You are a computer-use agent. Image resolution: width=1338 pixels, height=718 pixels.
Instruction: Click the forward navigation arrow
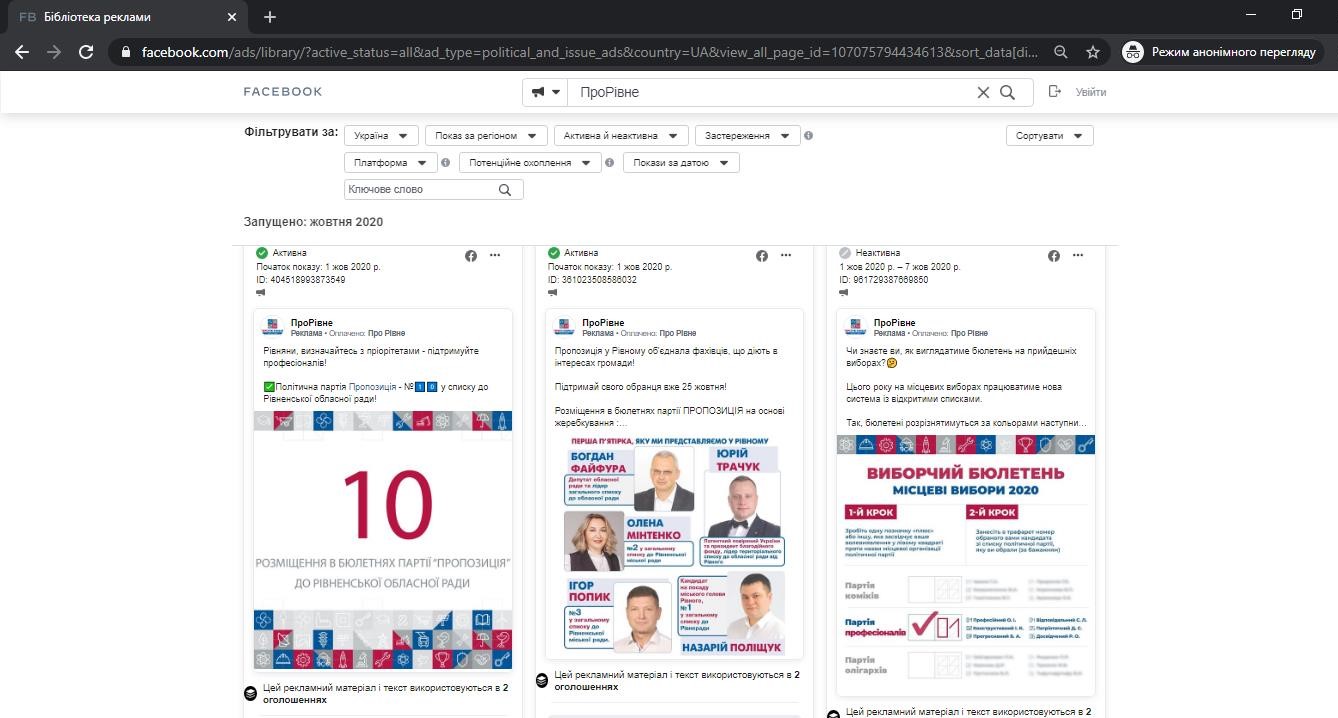tap(54, 52)
